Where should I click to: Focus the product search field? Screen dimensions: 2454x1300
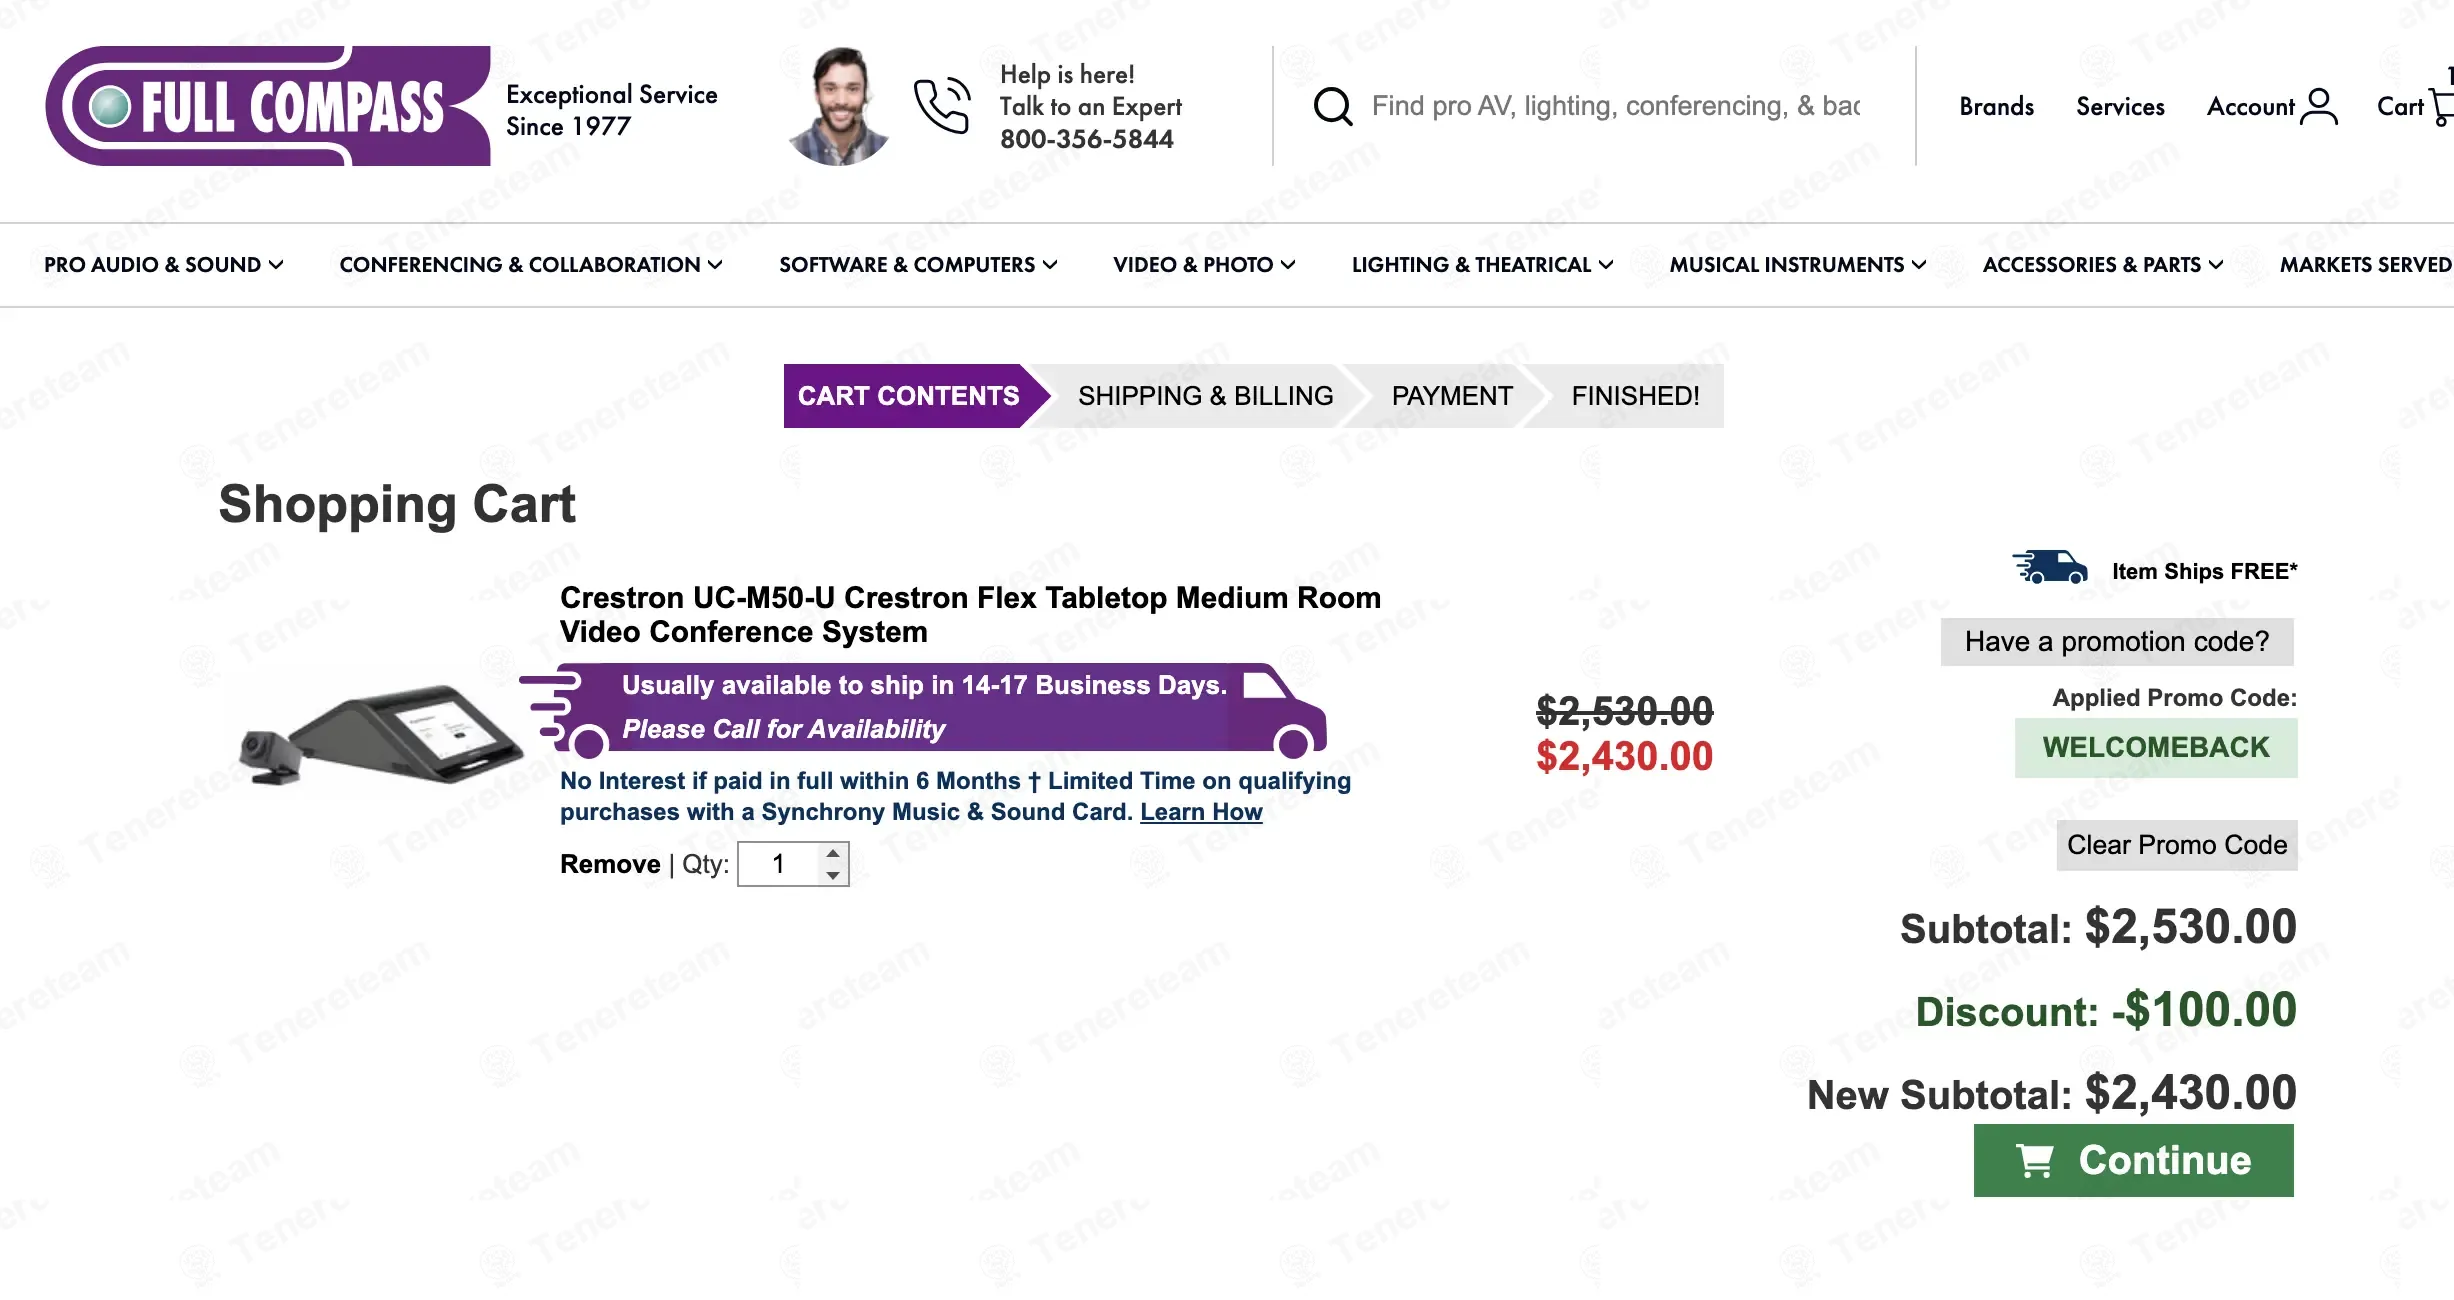[x=1615, y=106]
